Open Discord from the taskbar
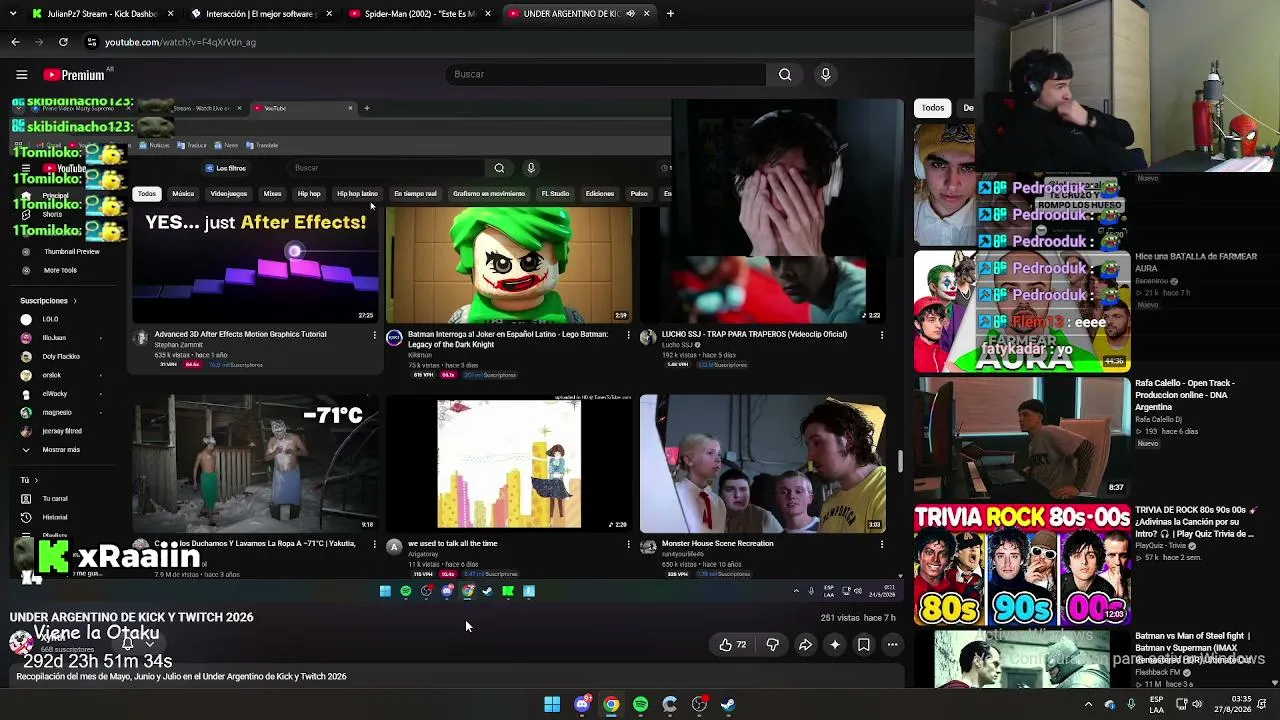Viewport: 1280px width, 720px height. point(582,704)
